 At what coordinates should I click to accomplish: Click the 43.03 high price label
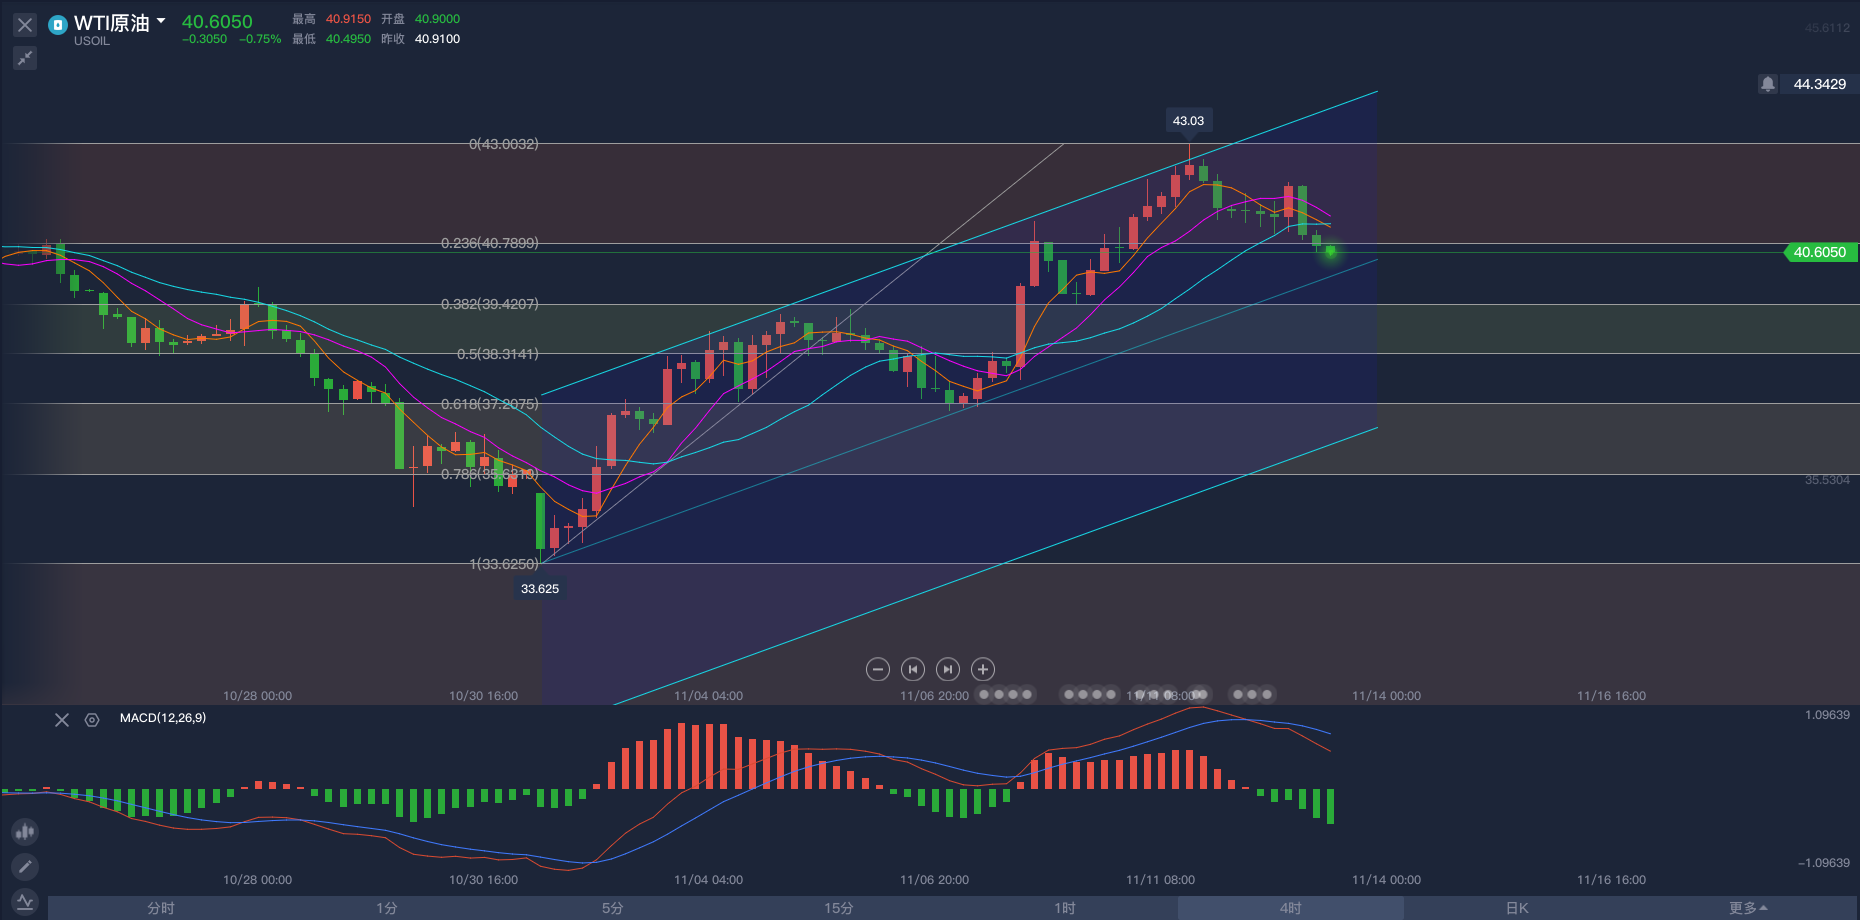[1188, 121]
